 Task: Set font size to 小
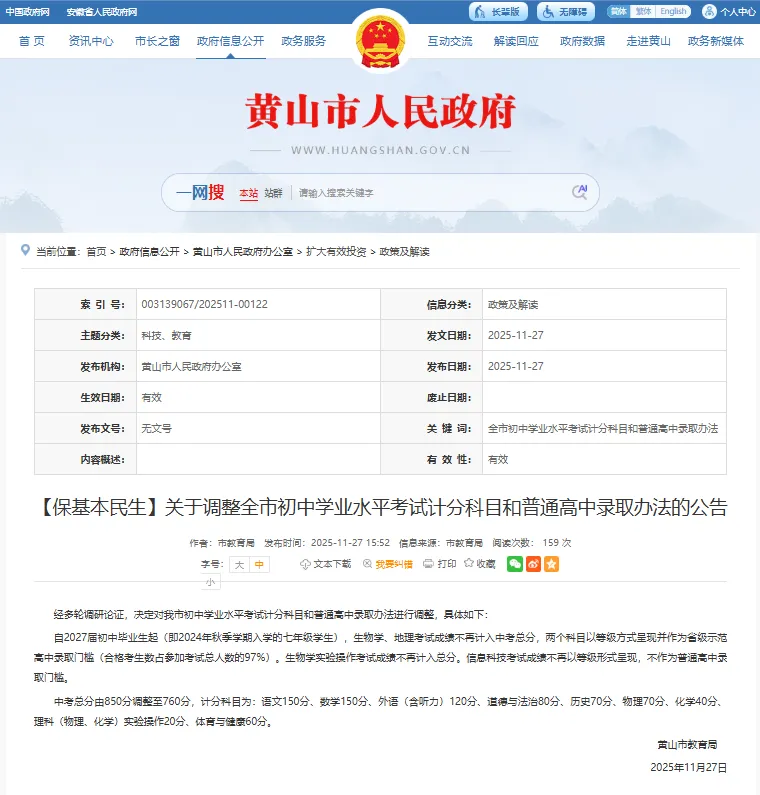[210, 582]
